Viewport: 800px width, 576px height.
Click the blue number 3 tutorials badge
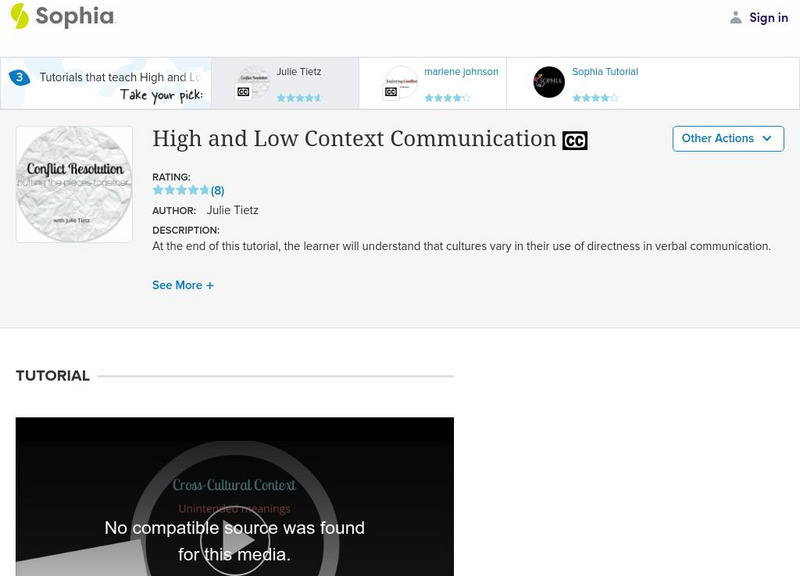pos(19,78)
